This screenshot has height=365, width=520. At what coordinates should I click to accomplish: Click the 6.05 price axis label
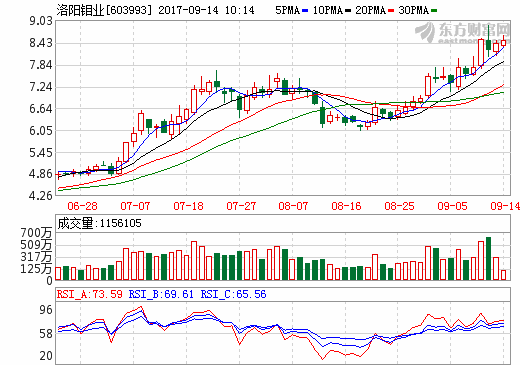(x=41, y=130)
